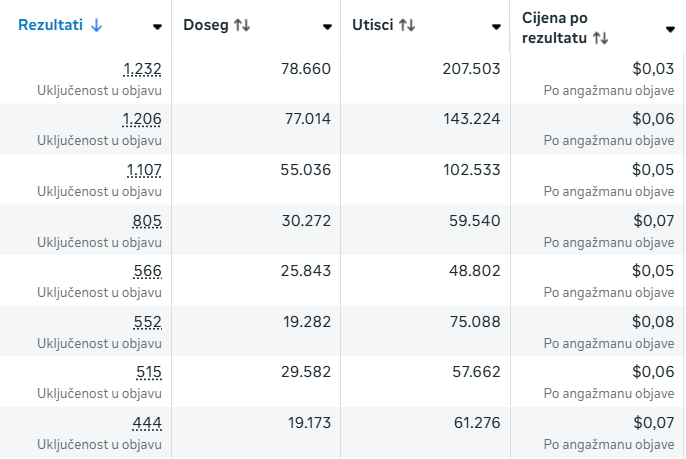The width and height of the screenshot is (686, 459).
Task: Expand the Cijena po rezultatu dropdown arrow
Action: 670,29
